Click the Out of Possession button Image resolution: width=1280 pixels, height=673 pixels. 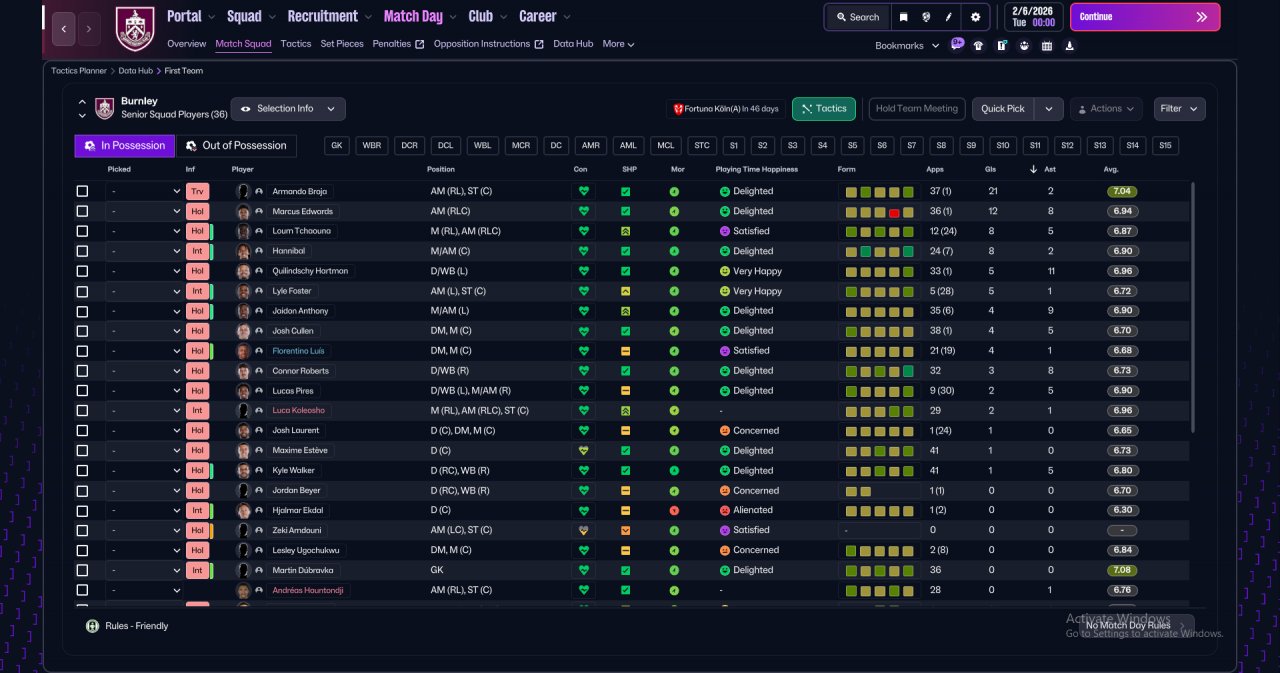pos(236,146)
